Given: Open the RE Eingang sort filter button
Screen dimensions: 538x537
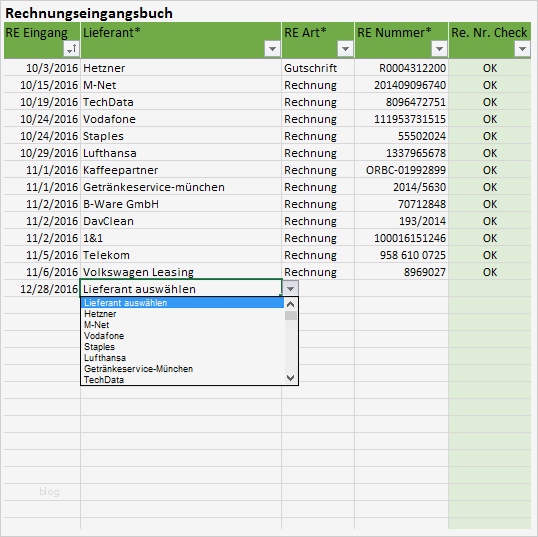Looking at the screenshot, I should [71, 49].
